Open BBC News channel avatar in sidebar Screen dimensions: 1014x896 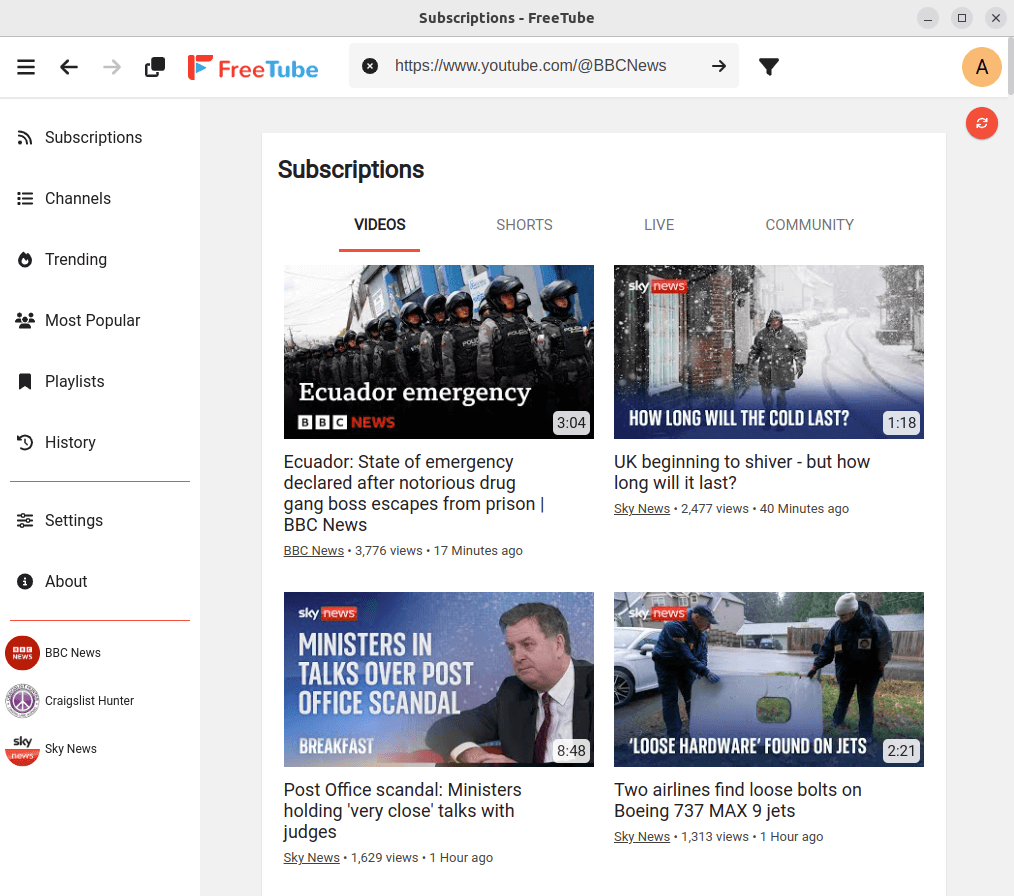23,653
